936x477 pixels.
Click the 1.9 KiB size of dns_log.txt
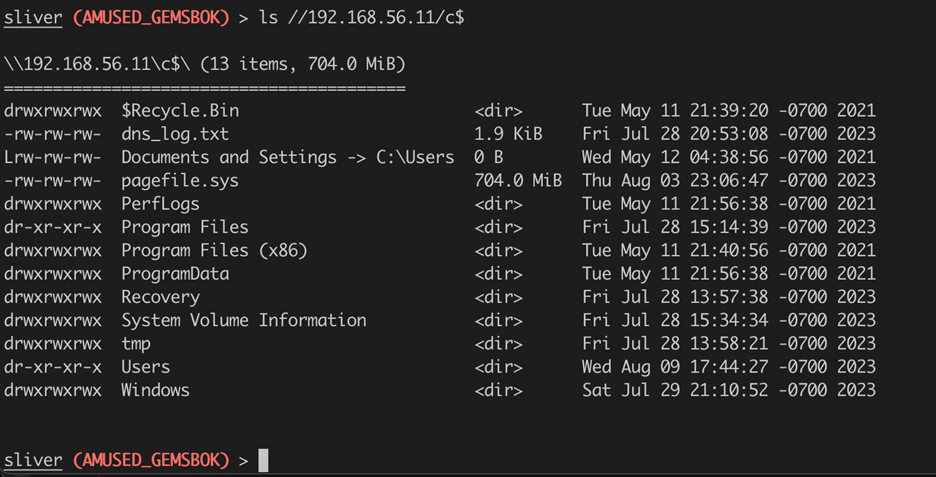coord(509,134)
